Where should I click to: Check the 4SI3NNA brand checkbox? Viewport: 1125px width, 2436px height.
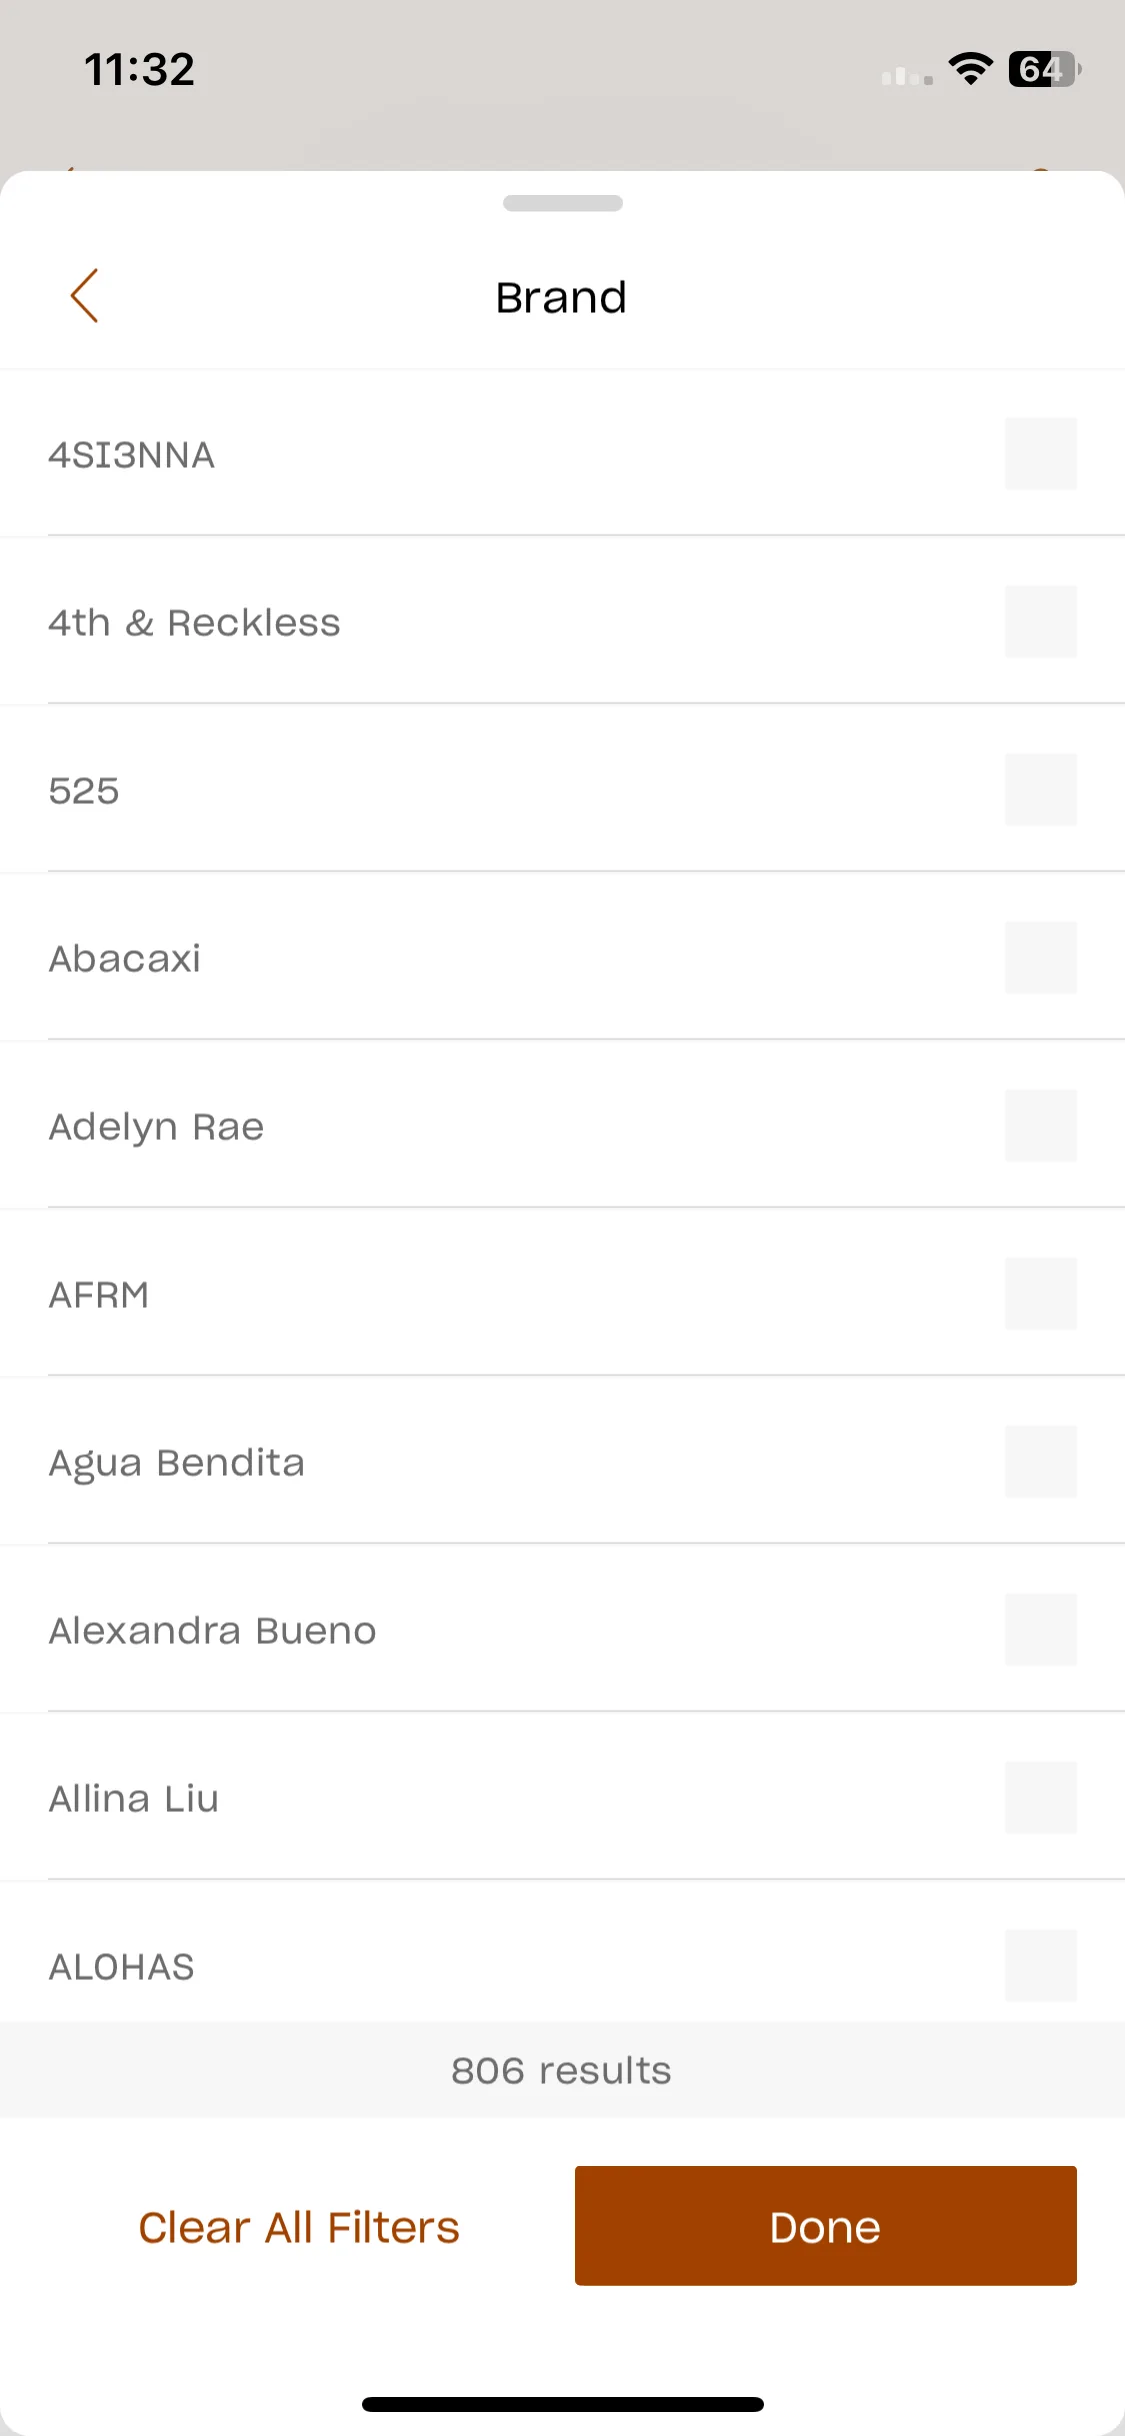1041,454
